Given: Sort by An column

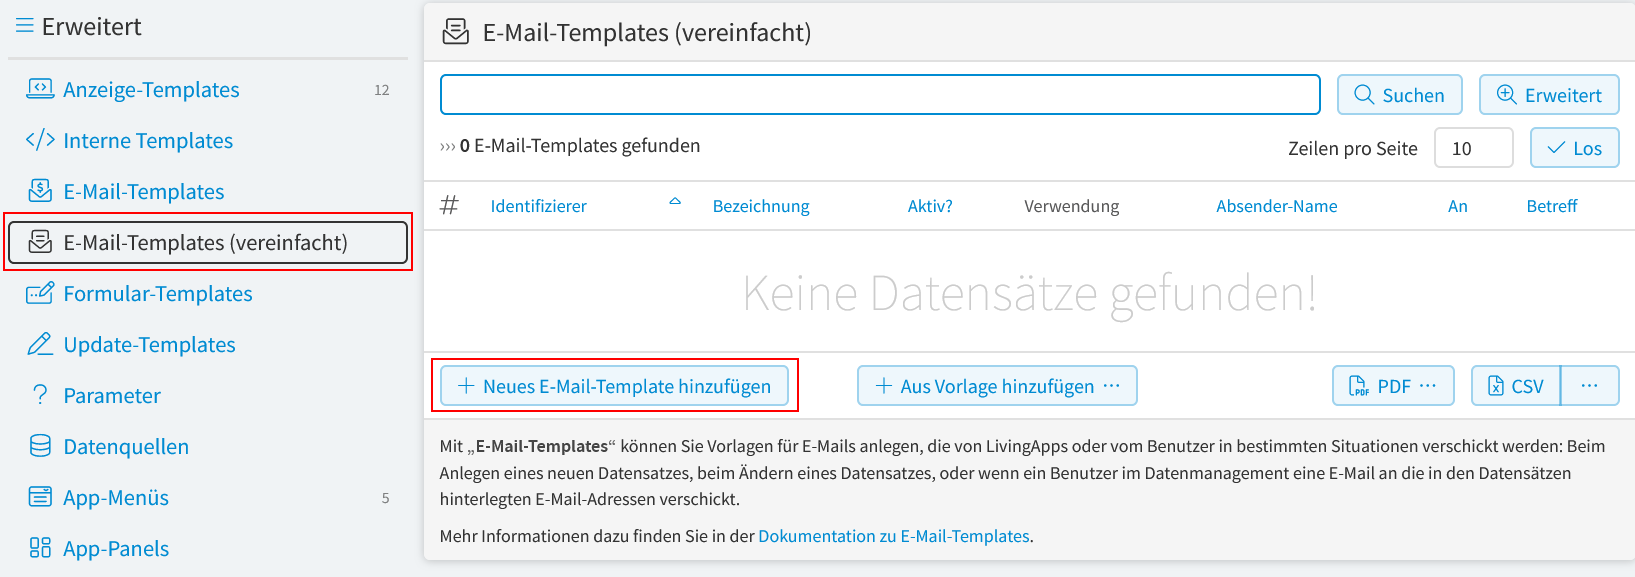Looking at the screenshot, I should tap(1458, 206).
